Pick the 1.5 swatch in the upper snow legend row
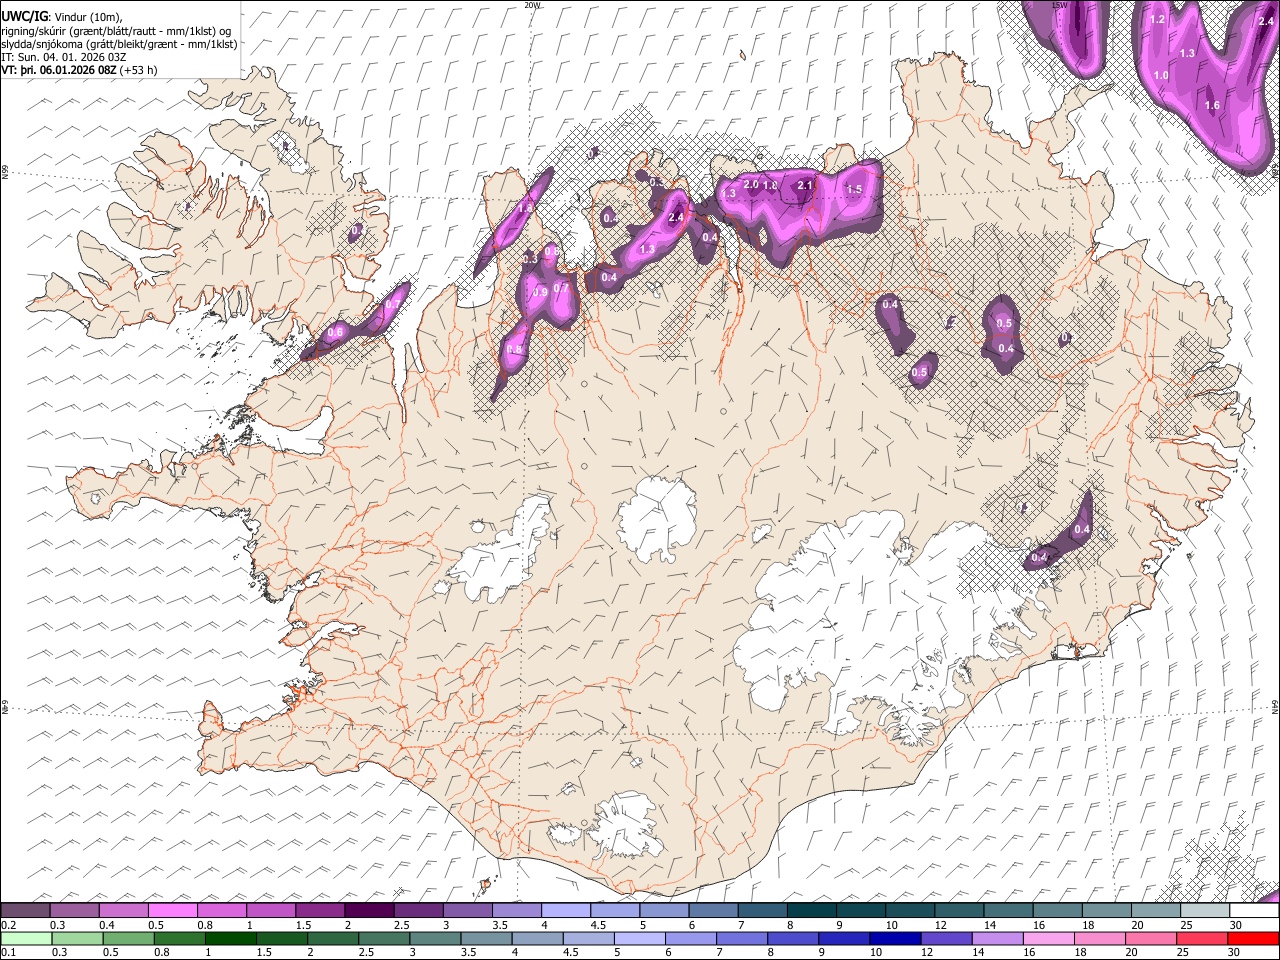1280x960 pixels. pos(319,911)
